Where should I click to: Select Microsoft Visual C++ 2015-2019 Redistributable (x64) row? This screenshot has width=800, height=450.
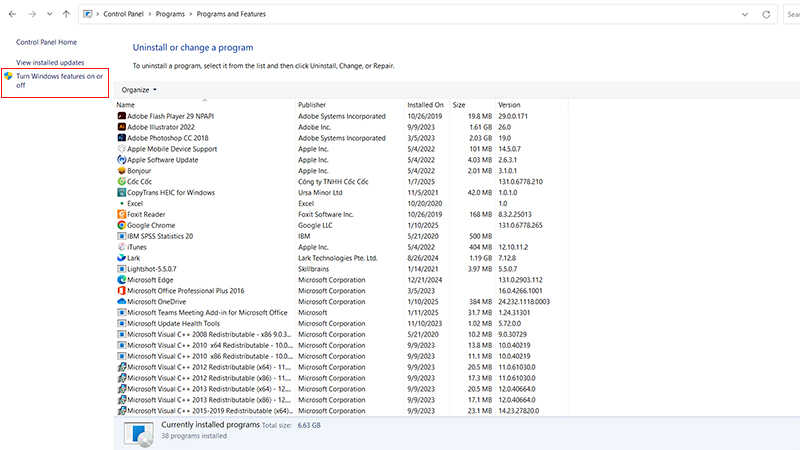coord(340,411)
